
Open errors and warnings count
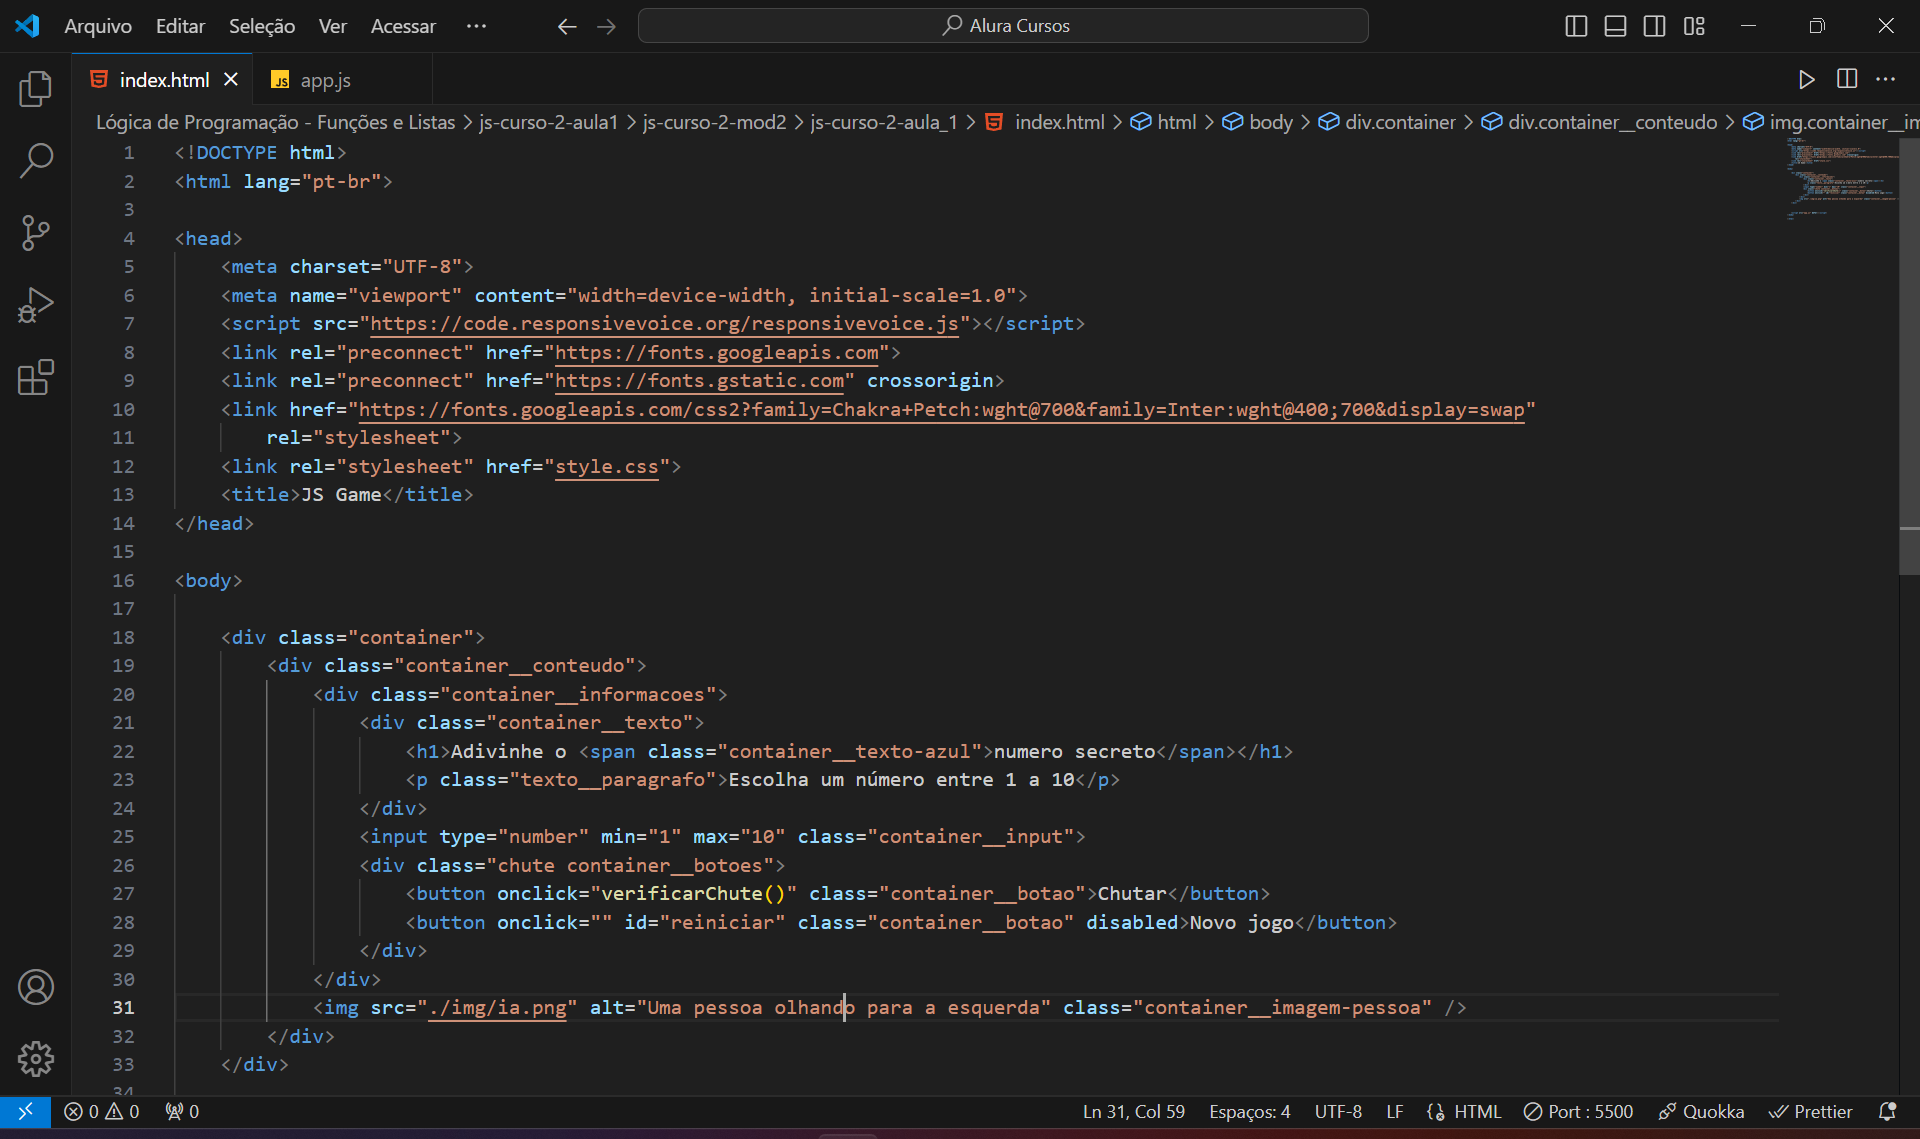(102, 1111)
